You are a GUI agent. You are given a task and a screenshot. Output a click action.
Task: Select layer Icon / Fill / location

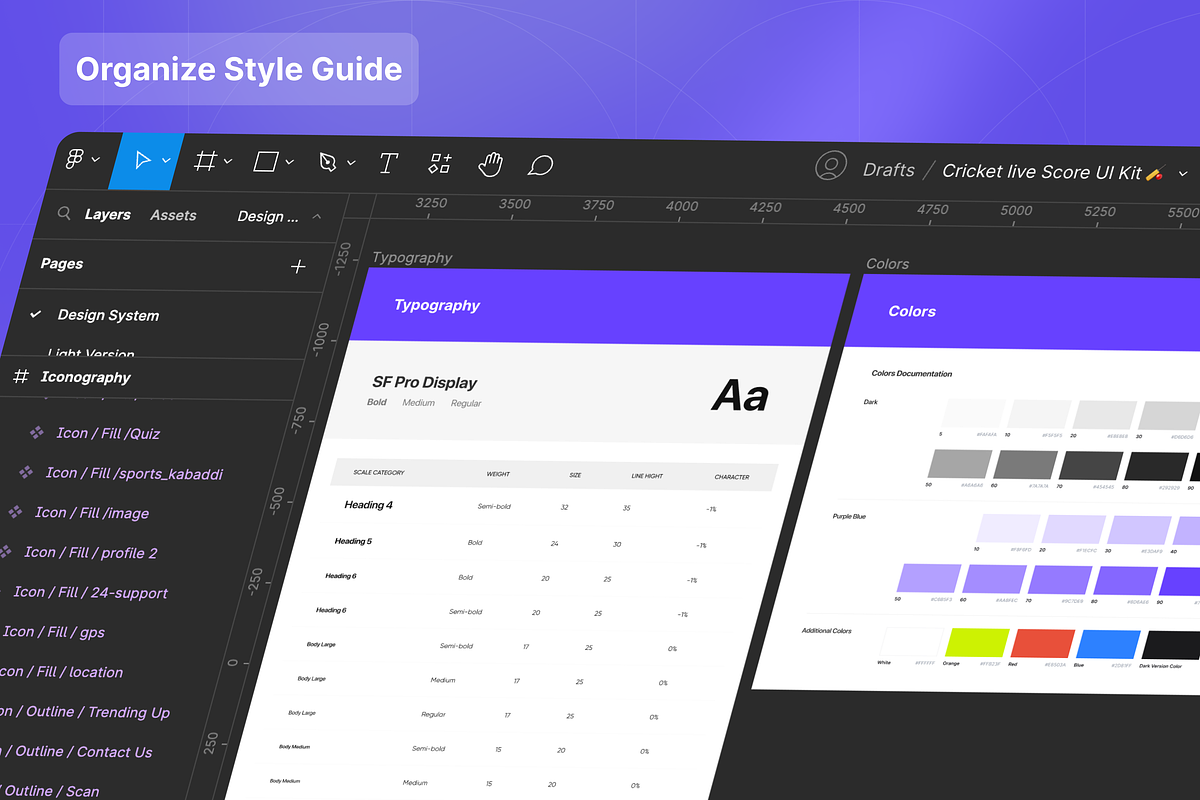tap(60, 672)
